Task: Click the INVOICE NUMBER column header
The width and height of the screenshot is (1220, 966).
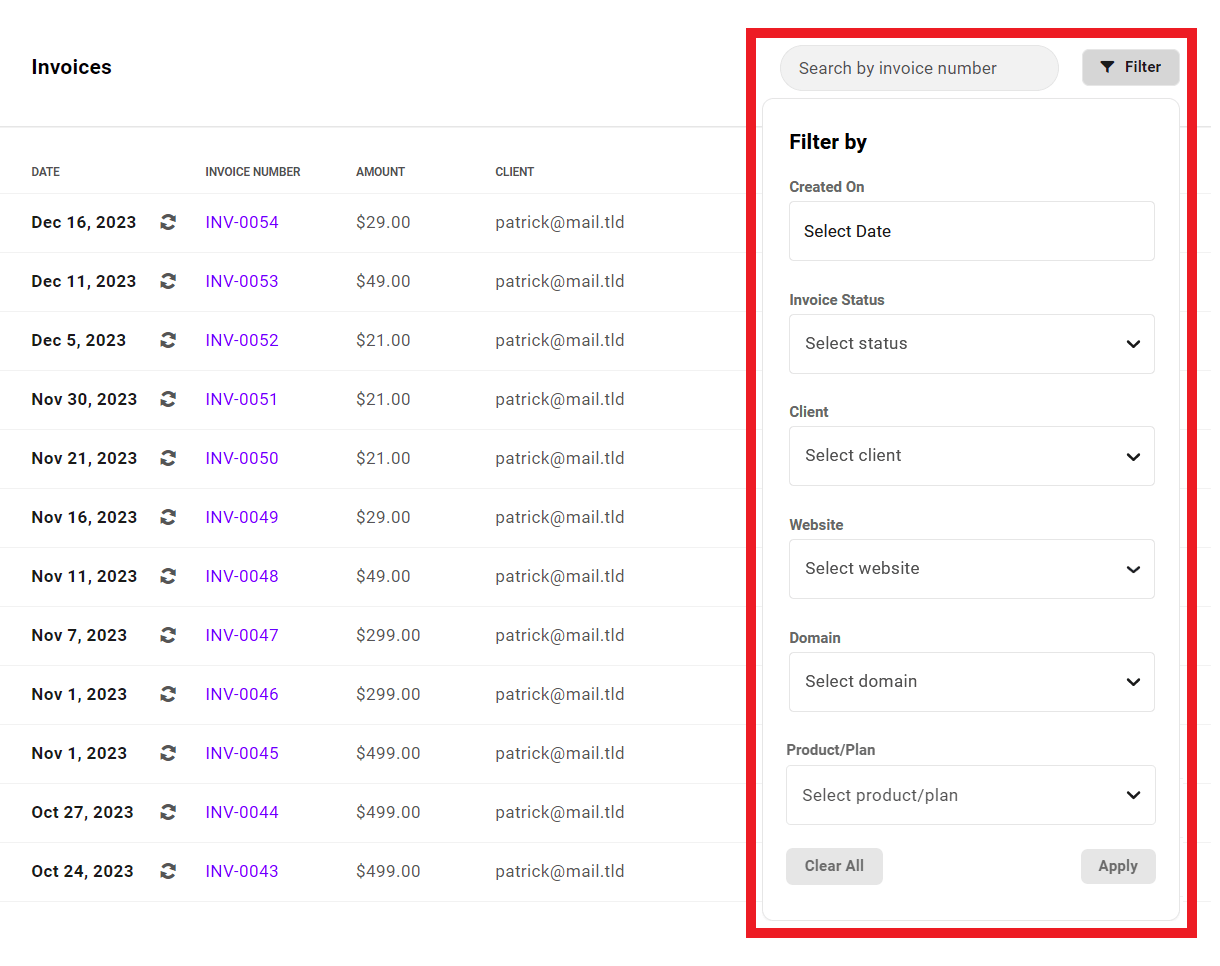Action: pyautogui.click(x=253, y=172)
